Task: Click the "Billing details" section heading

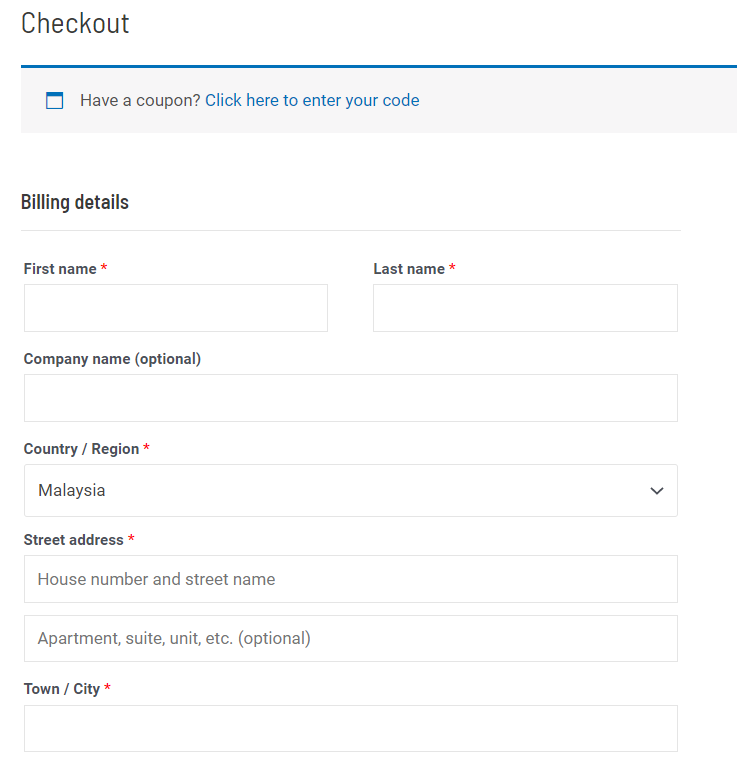Action: click(75, 202)
